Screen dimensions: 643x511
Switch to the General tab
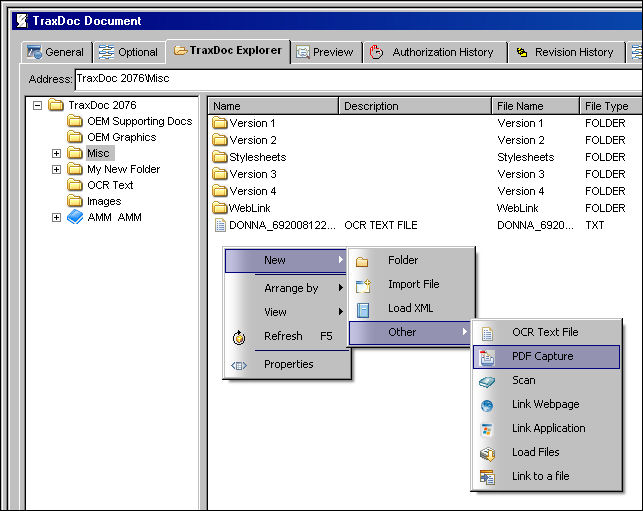[x=56, y=52]
